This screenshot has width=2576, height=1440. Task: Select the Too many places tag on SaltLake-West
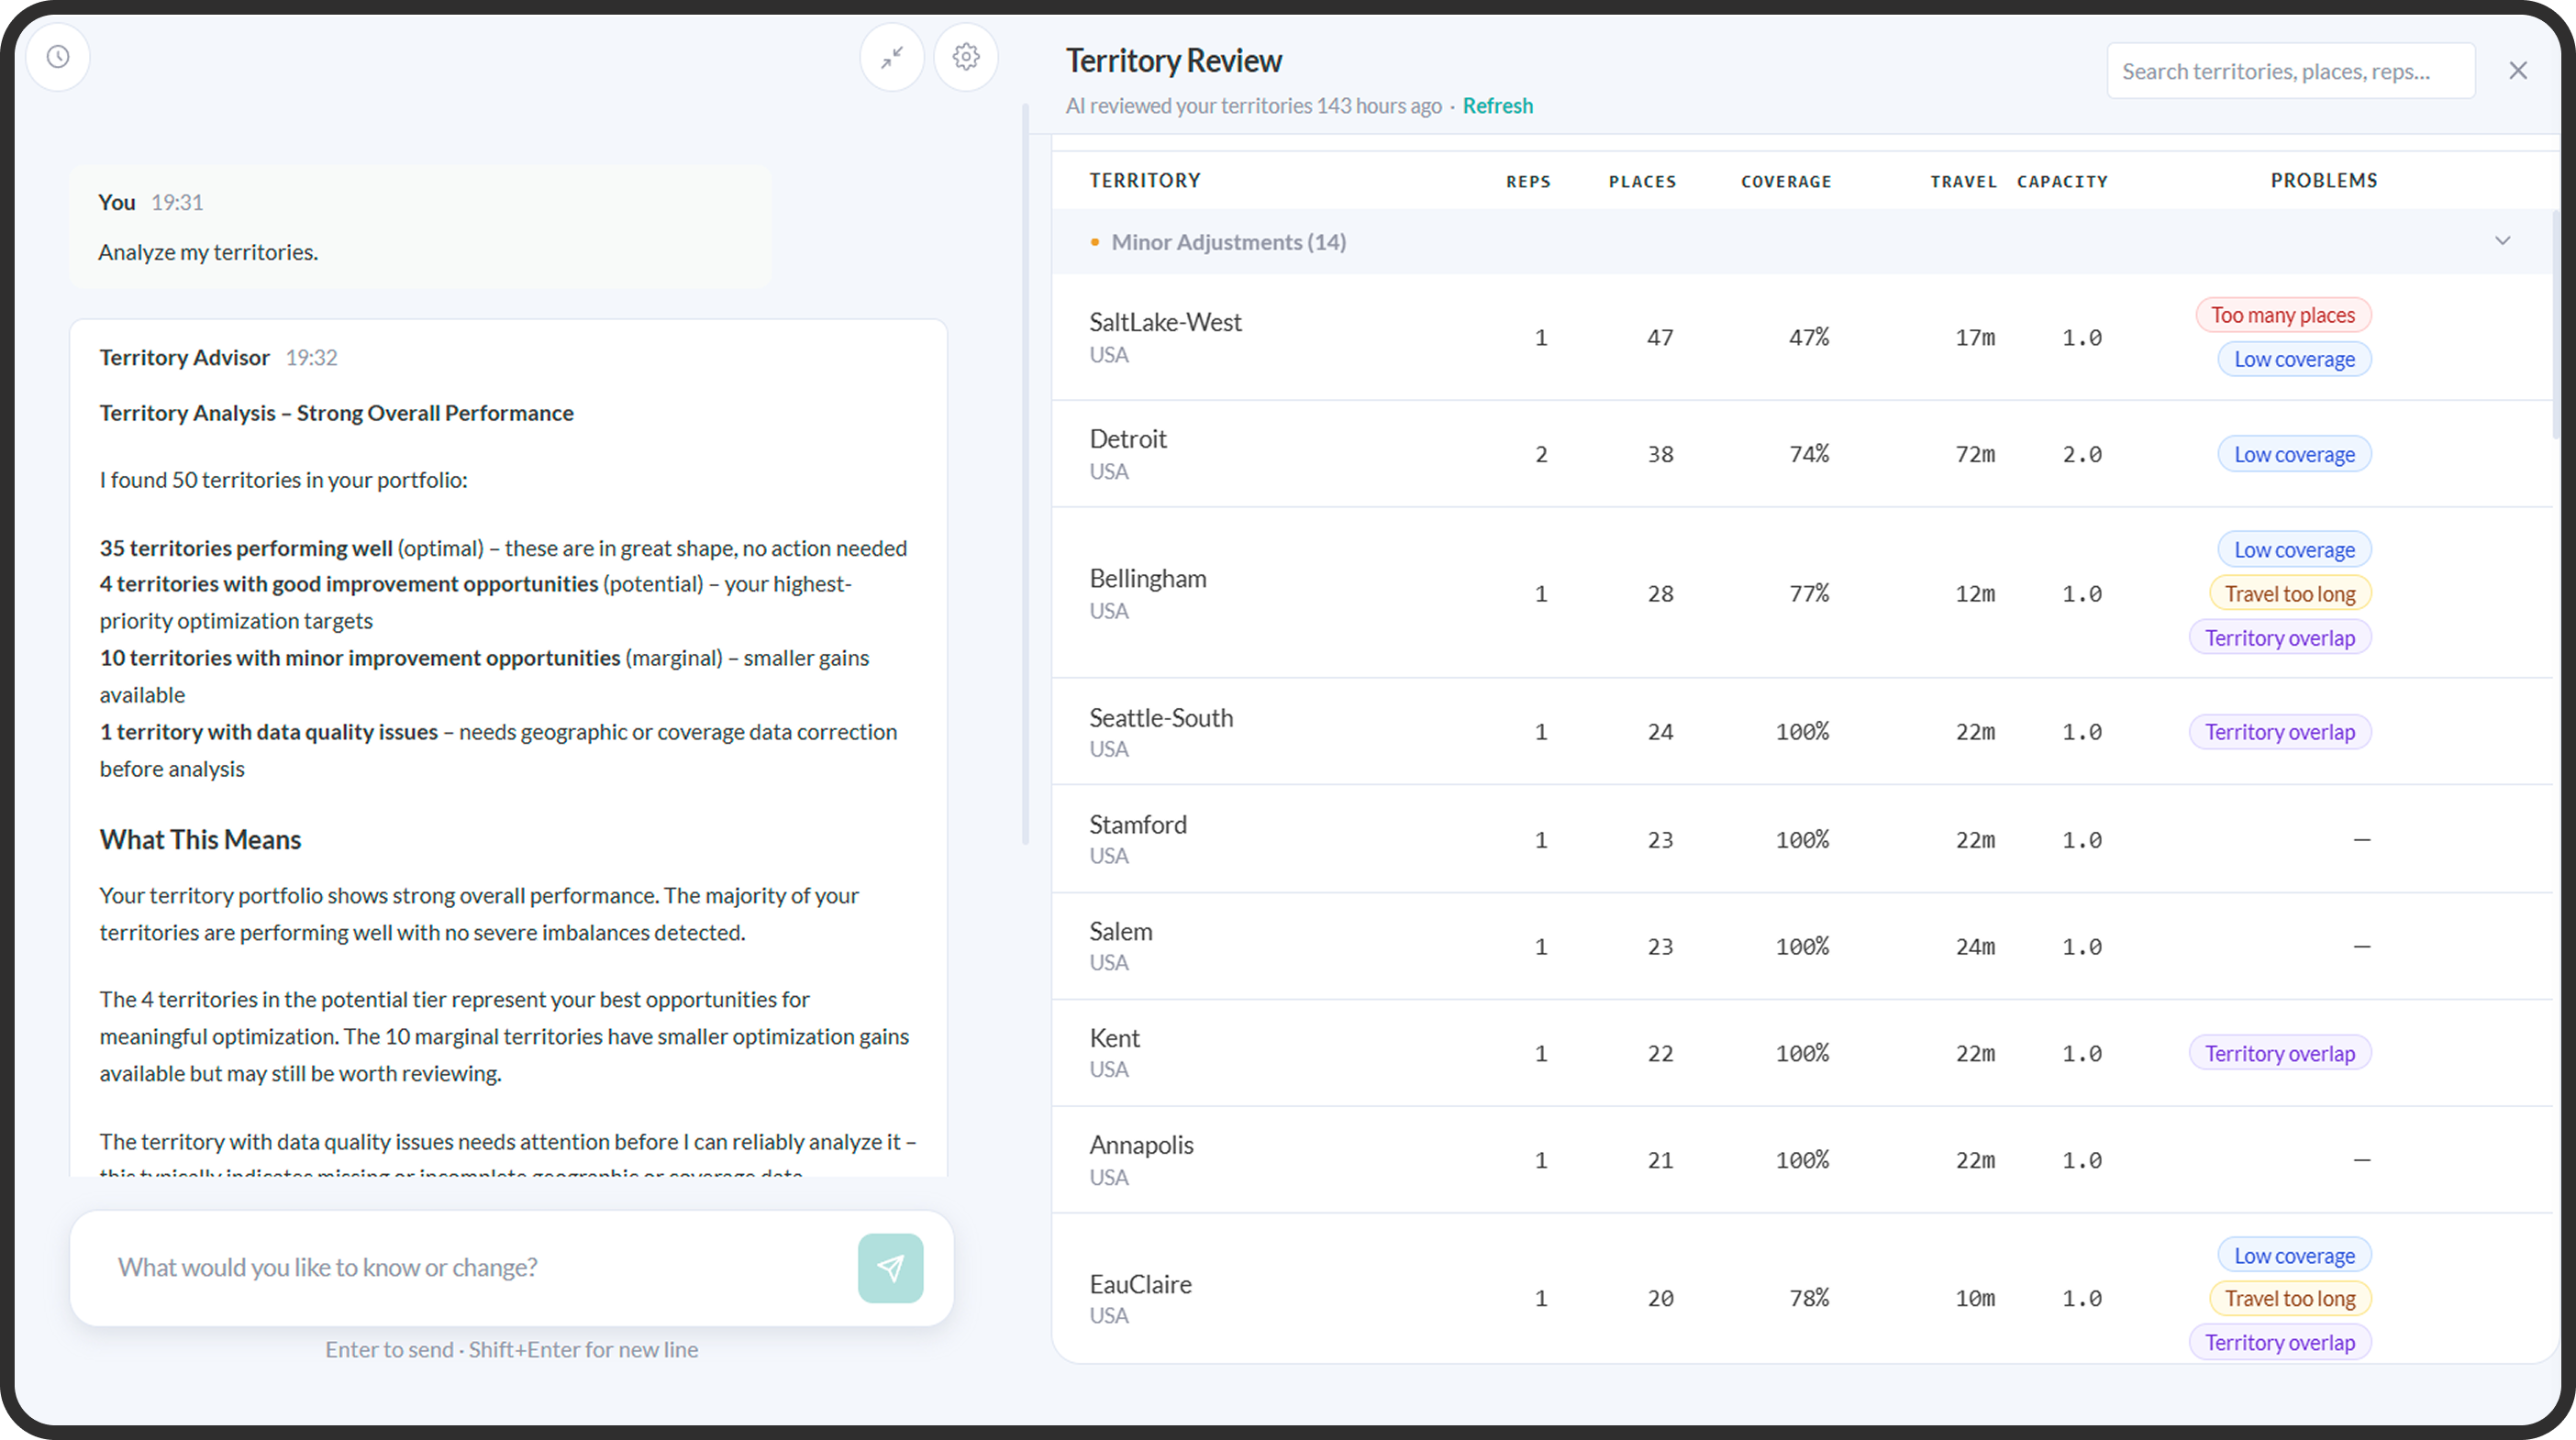click(x=2283, y=315)
